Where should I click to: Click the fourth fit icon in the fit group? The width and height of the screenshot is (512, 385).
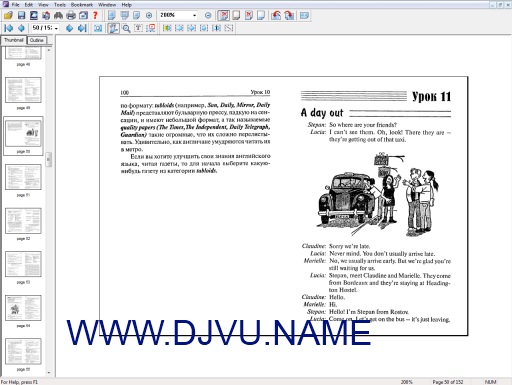(x=204, y=28)
